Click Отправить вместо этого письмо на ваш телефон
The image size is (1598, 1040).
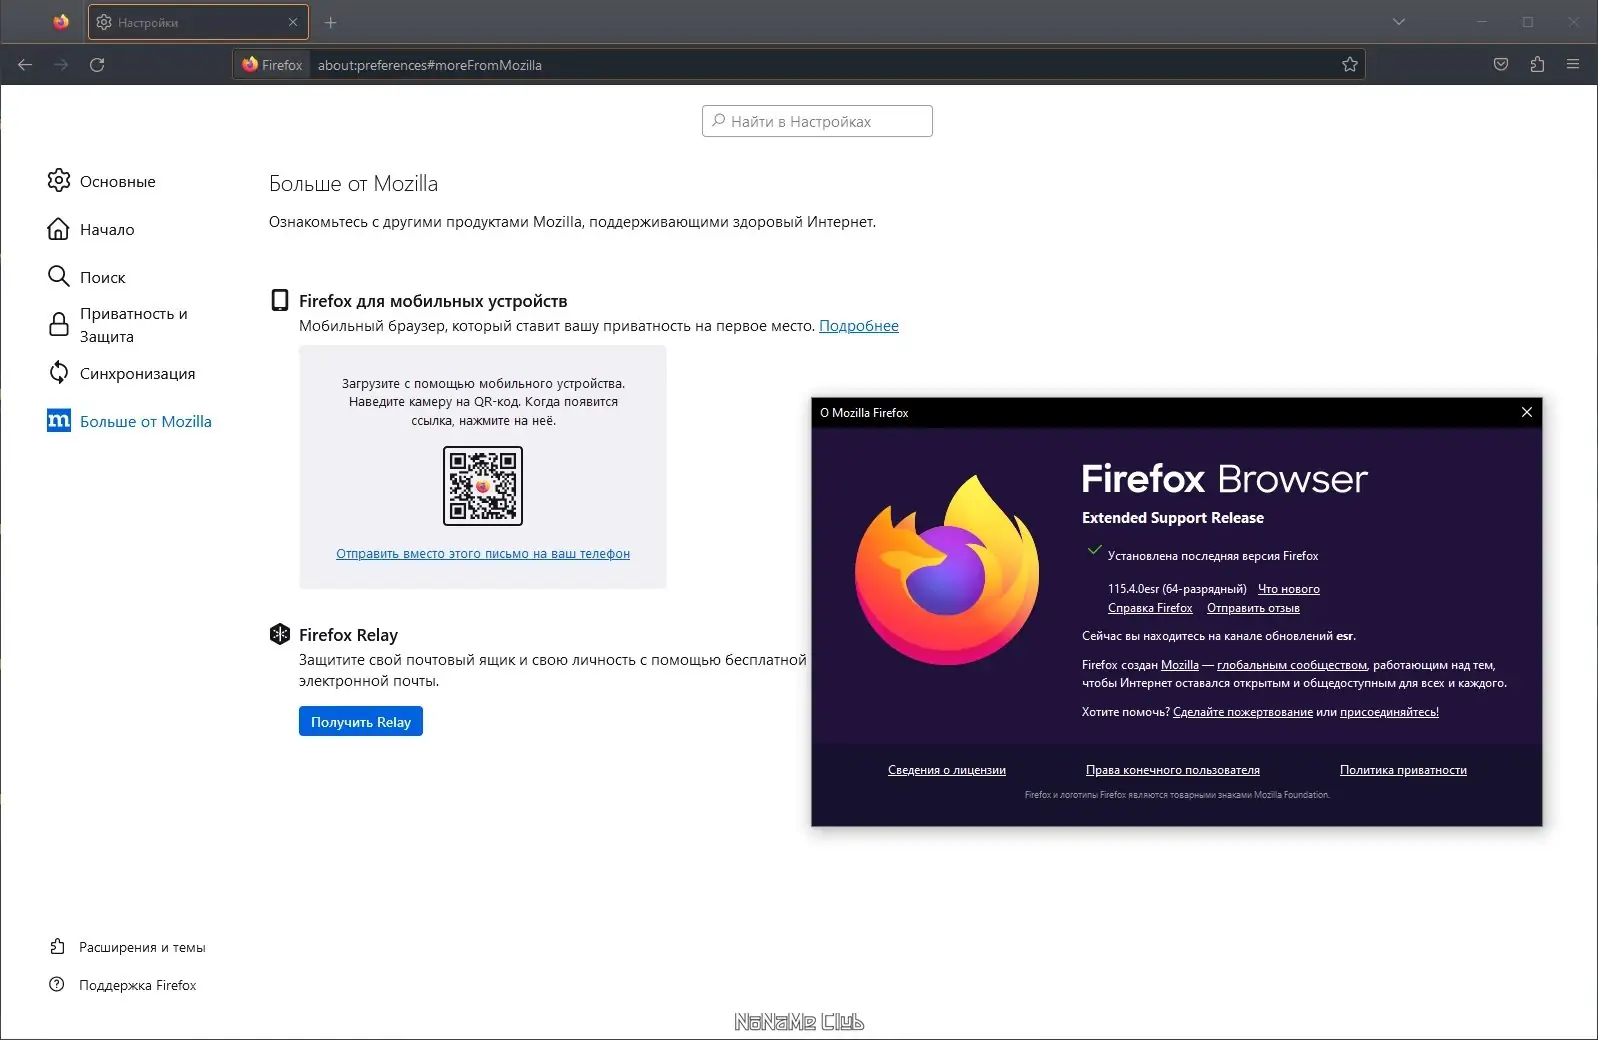483,553
